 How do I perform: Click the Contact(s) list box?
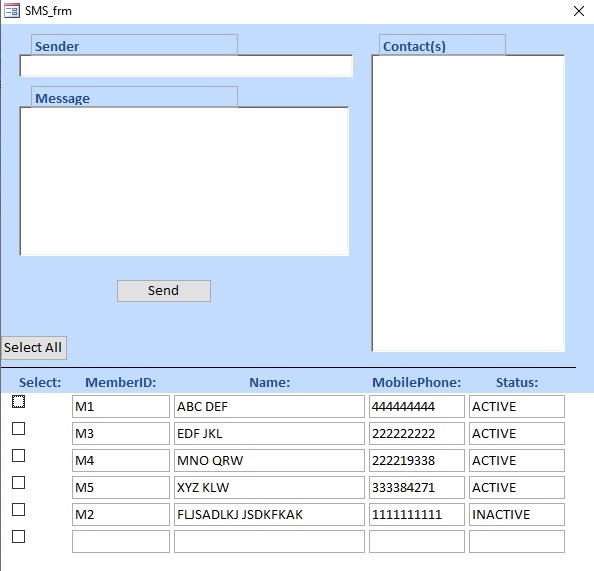click(x=468, y=203)
